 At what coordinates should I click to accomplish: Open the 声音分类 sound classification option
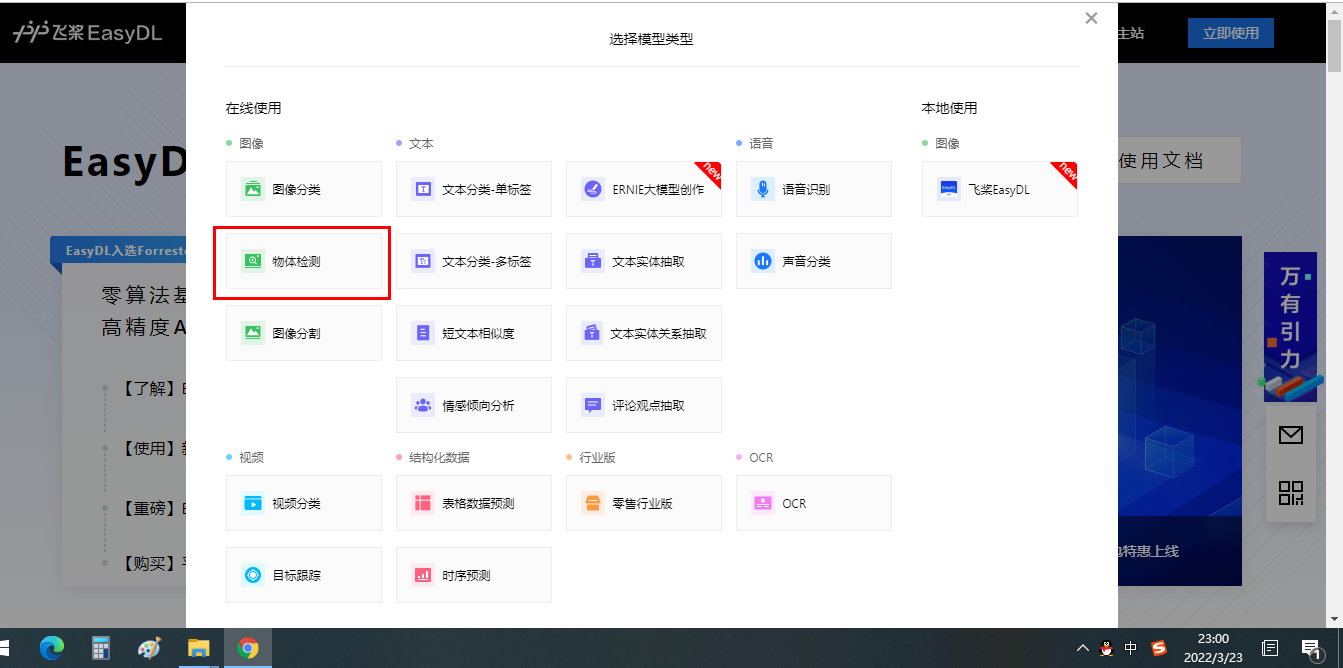[x=813, y=261]
